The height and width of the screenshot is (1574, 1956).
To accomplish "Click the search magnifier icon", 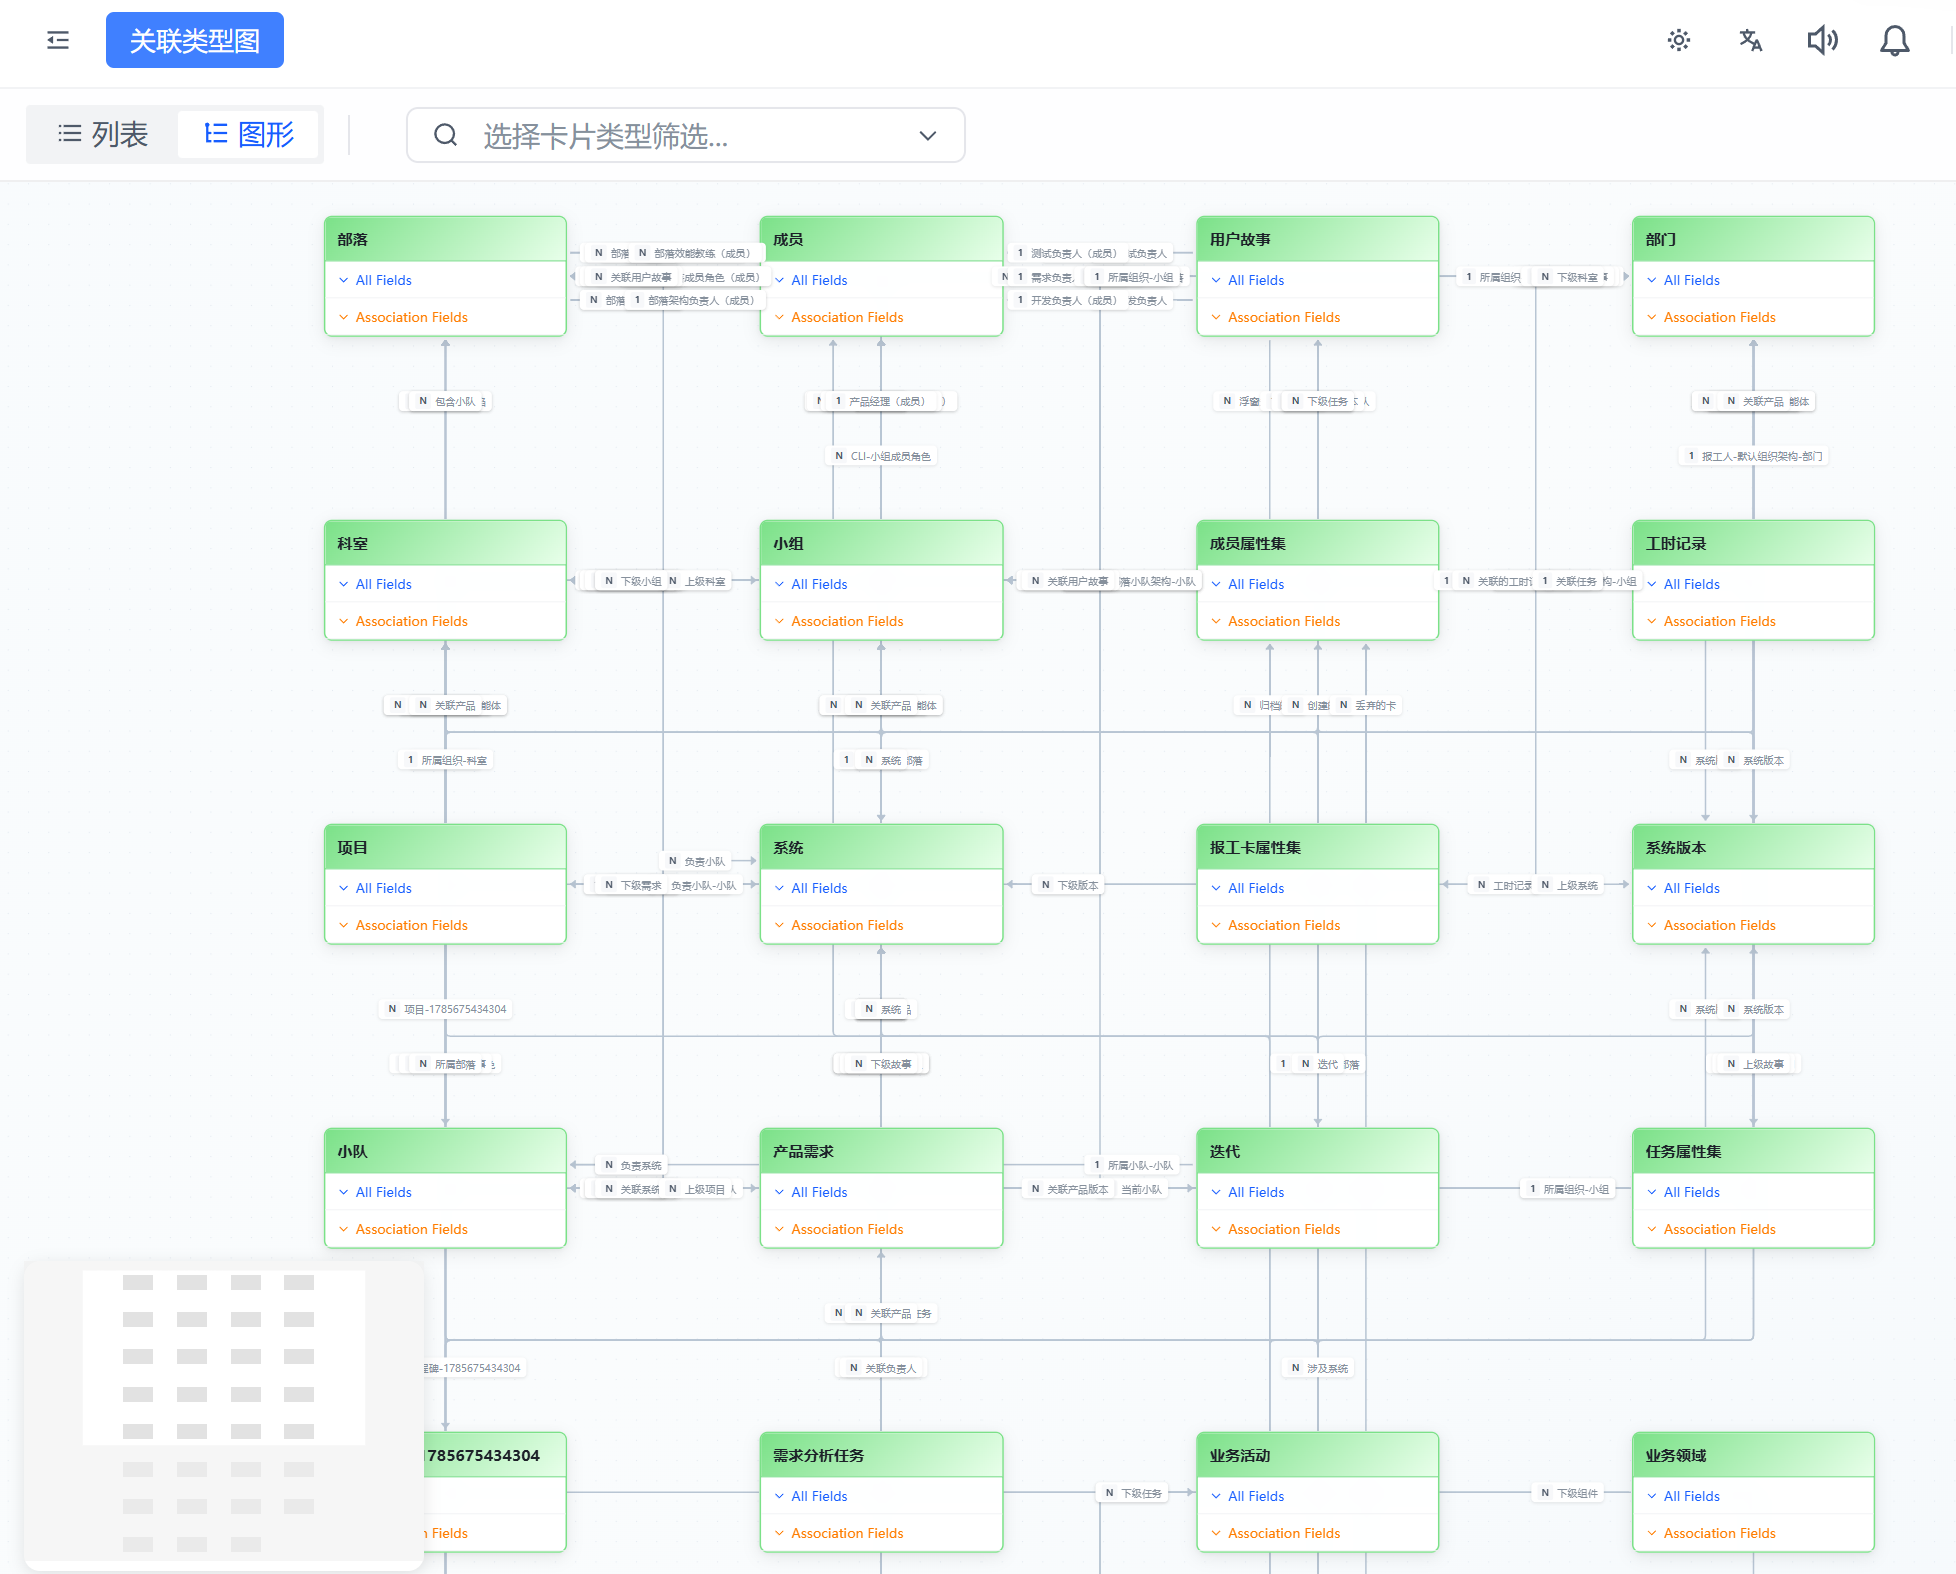I will pos(446,135).
